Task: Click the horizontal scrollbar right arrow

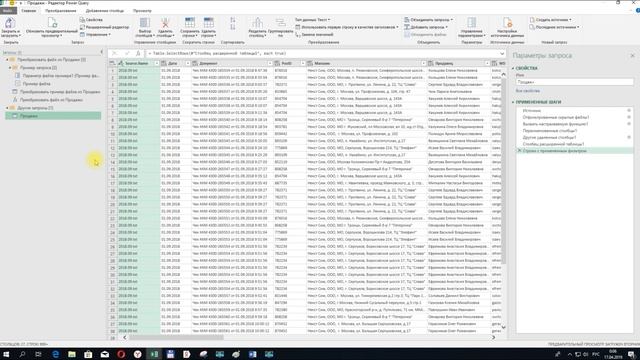Action: pyautogui.click(x=493, y=338)
